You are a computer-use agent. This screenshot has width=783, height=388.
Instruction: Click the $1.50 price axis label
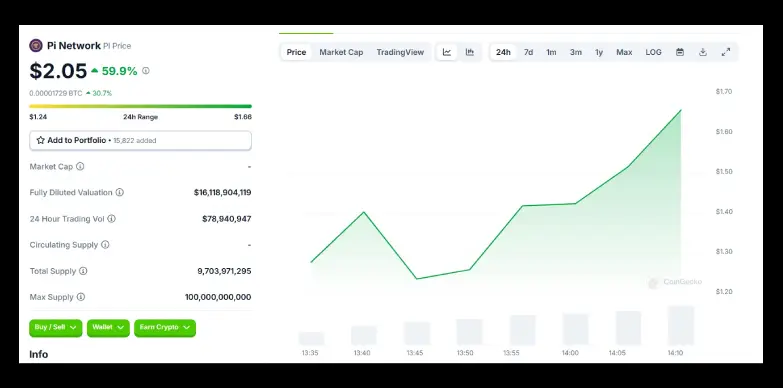point(724,171)
